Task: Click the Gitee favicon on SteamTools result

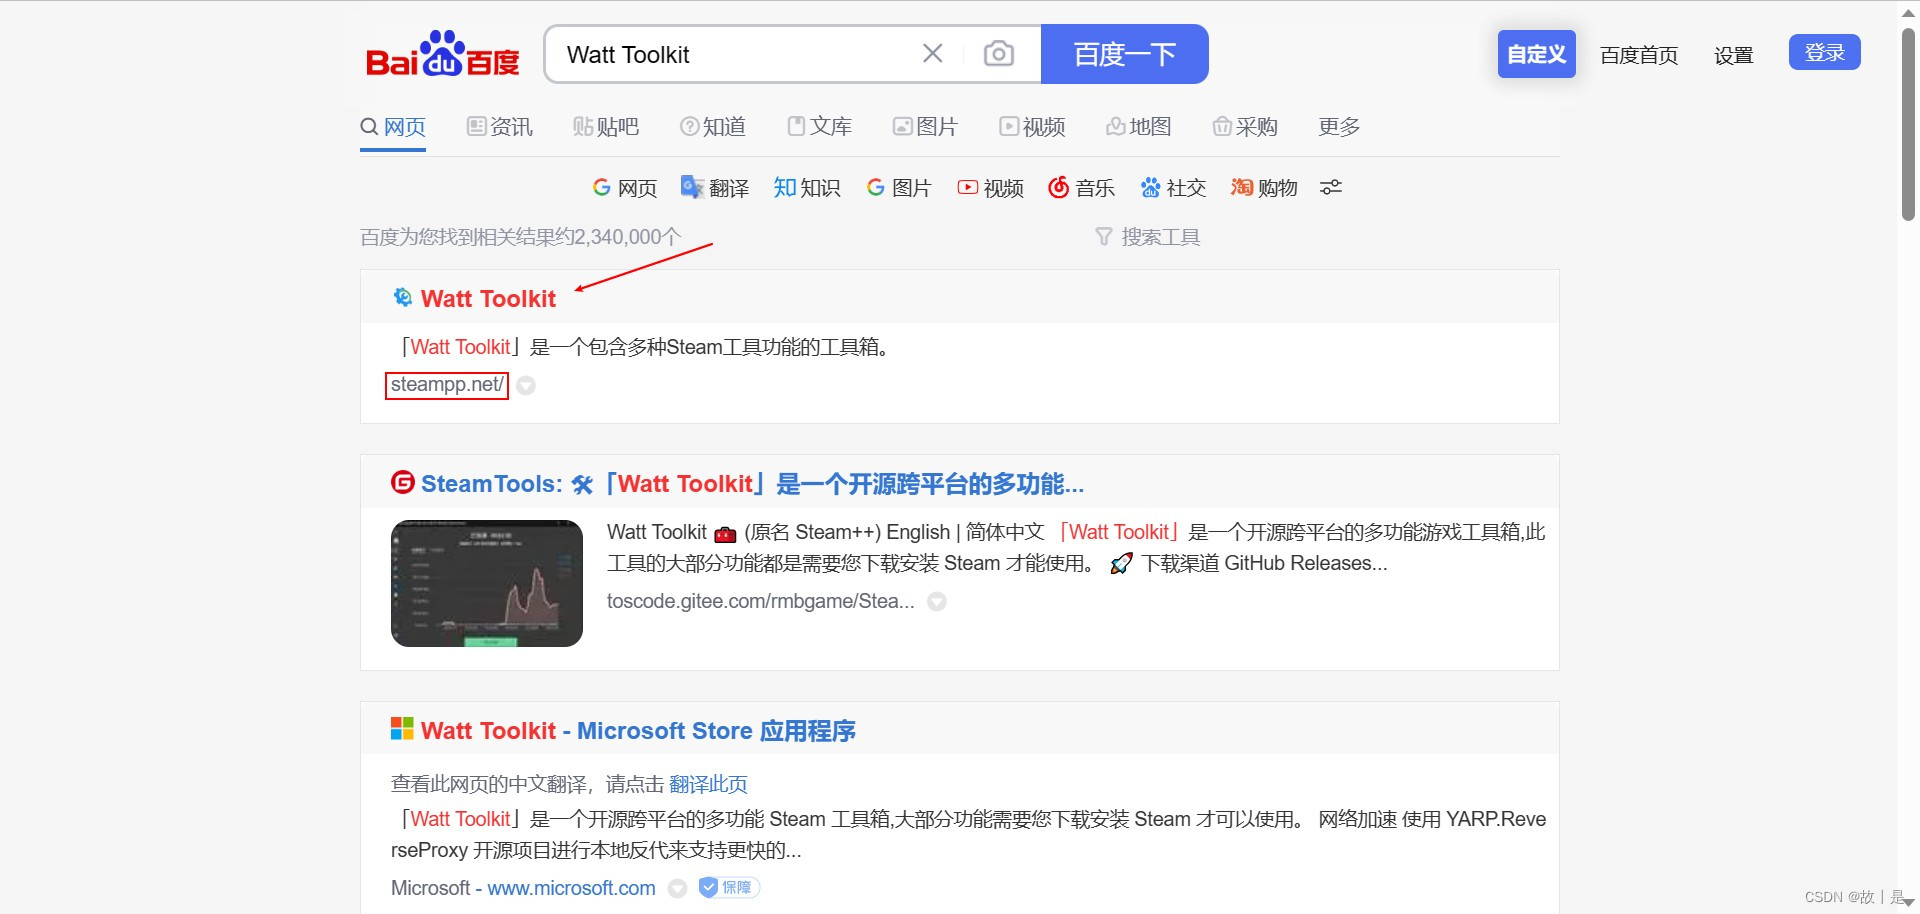Action: pyautogui.click(x=402, y=482)
